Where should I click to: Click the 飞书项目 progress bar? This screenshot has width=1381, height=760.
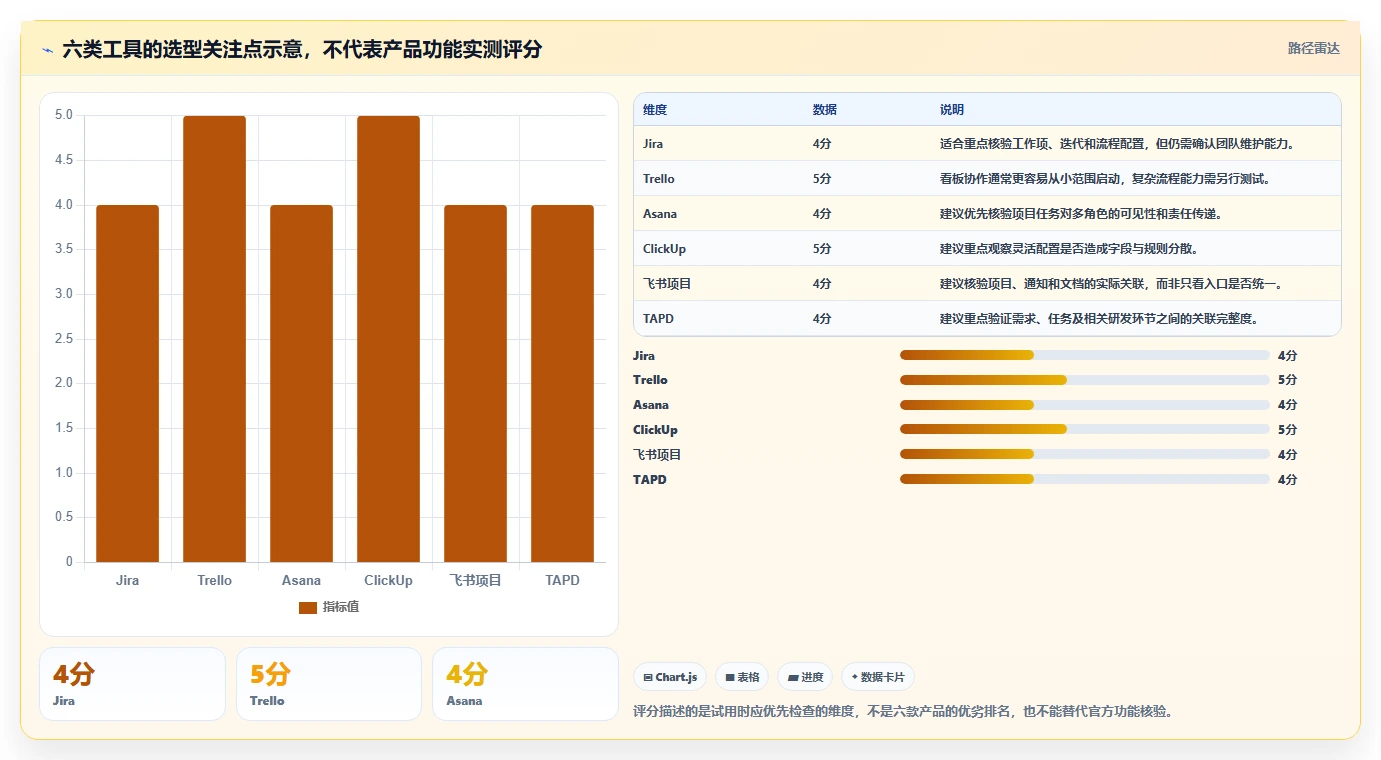click(1085, 454)
